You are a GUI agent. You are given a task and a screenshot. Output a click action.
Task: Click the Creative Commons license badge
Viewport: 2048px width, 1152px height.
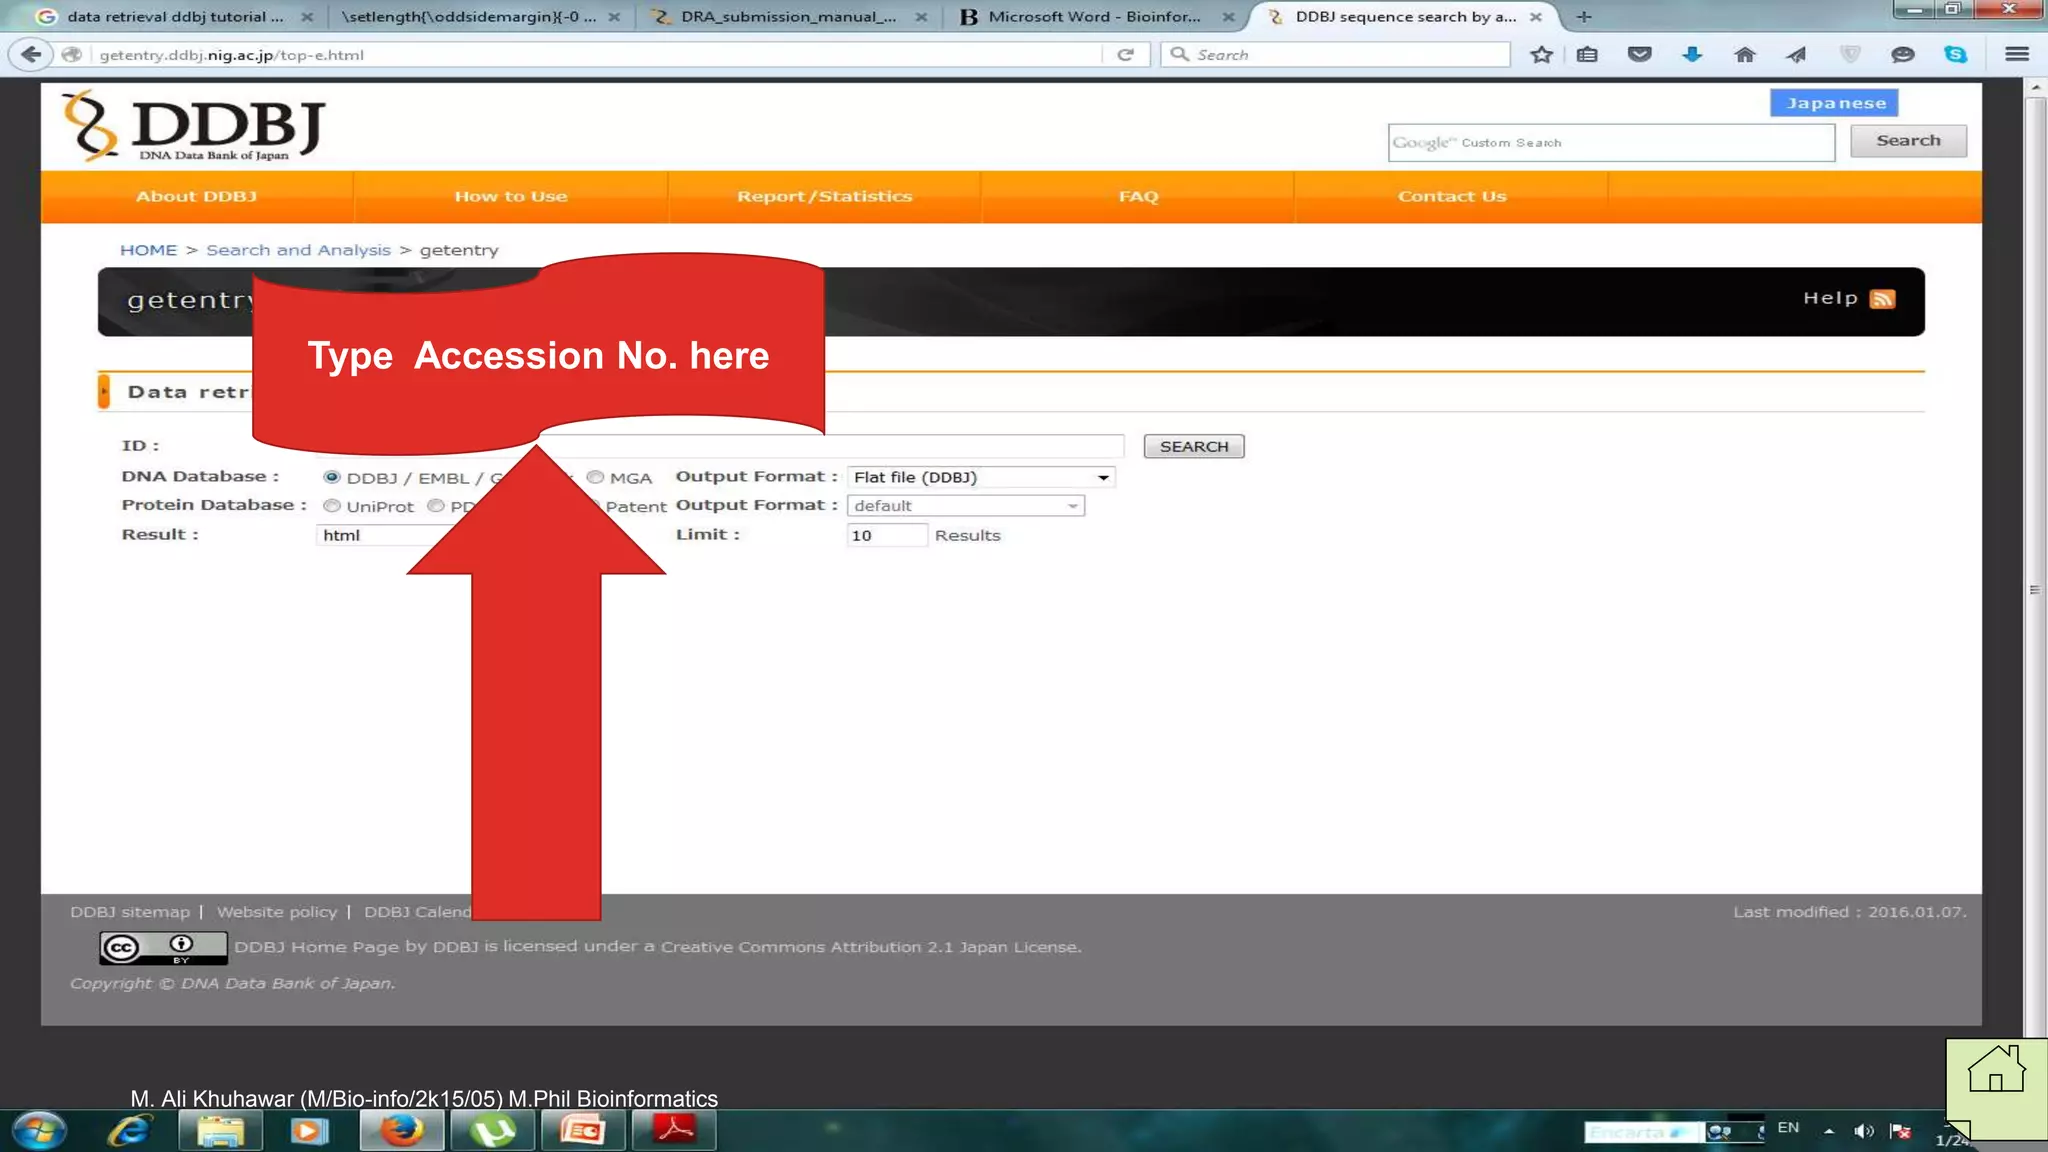pyautogui.click(x=163, y=947)
